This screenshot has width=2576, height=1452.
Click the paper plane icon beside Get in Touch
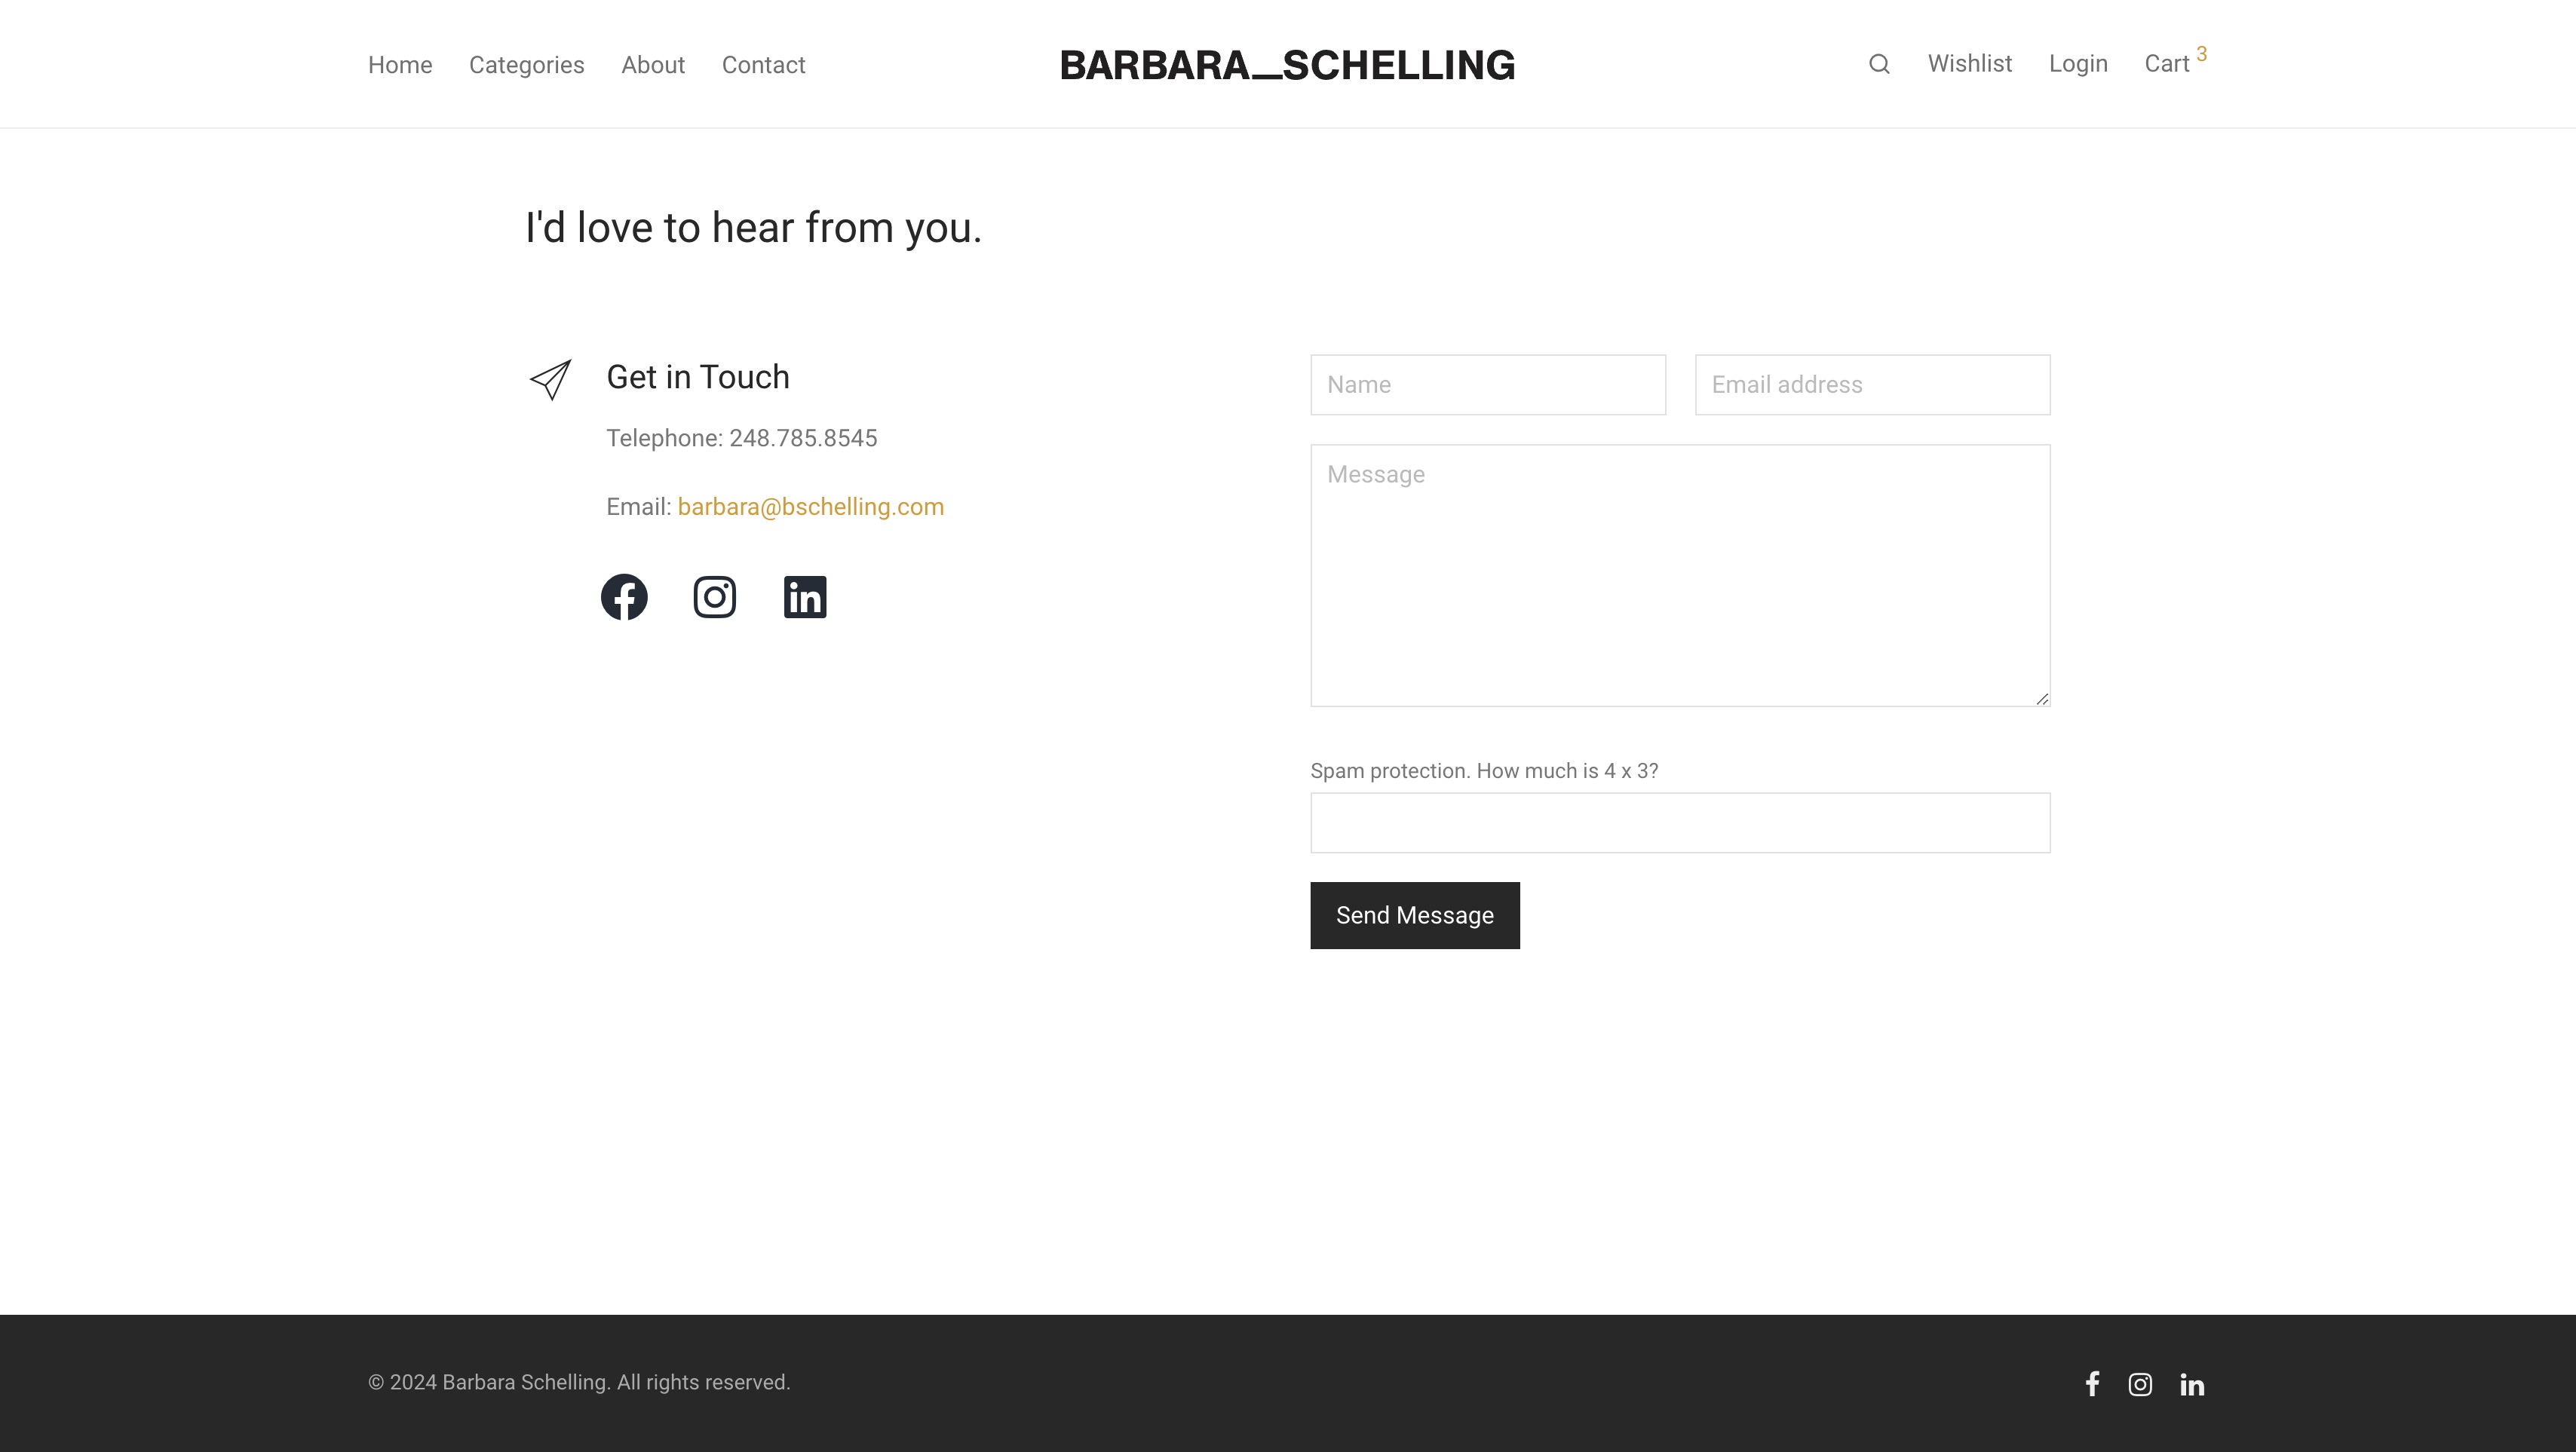[550, 380]
